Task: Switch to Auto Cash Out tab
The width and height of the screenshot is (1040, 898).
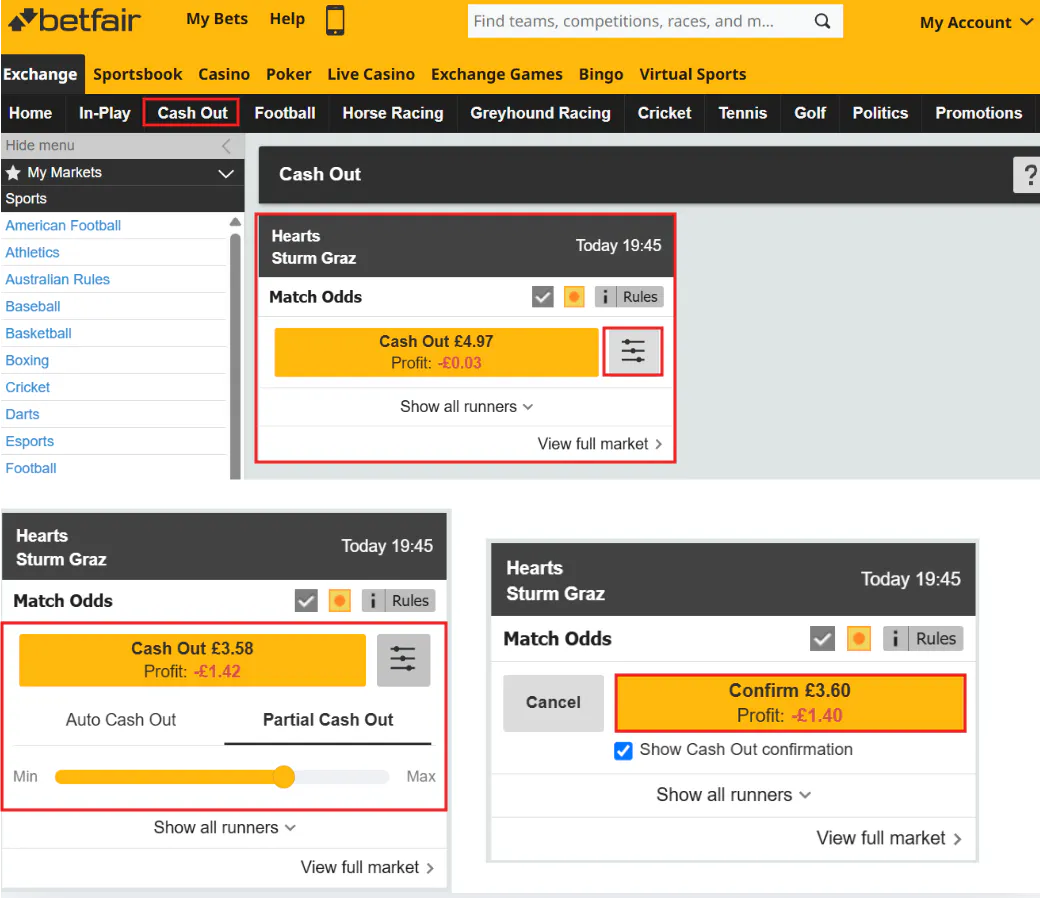Action: pos(121,720)
